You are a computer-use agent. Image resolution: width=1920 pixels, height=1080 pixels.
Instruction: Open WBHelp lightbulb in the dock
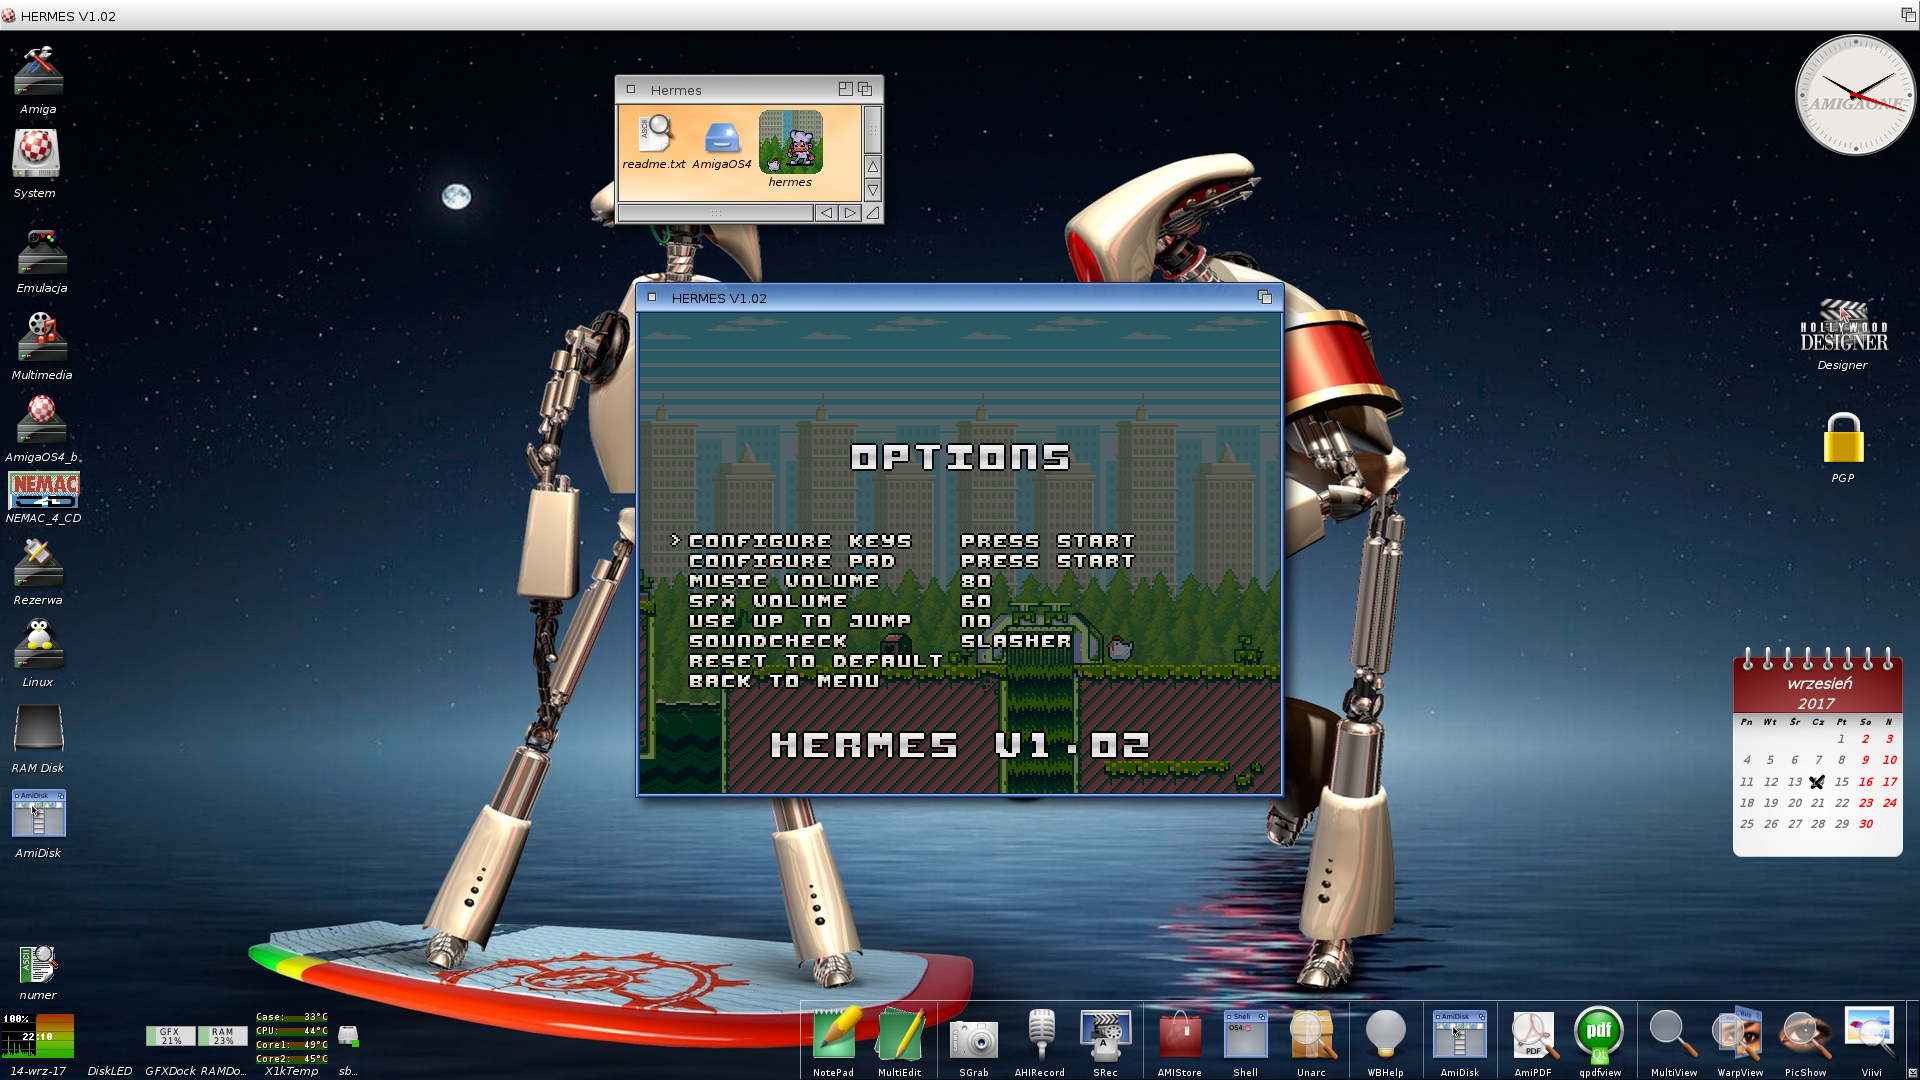tap(1386, 1034)
